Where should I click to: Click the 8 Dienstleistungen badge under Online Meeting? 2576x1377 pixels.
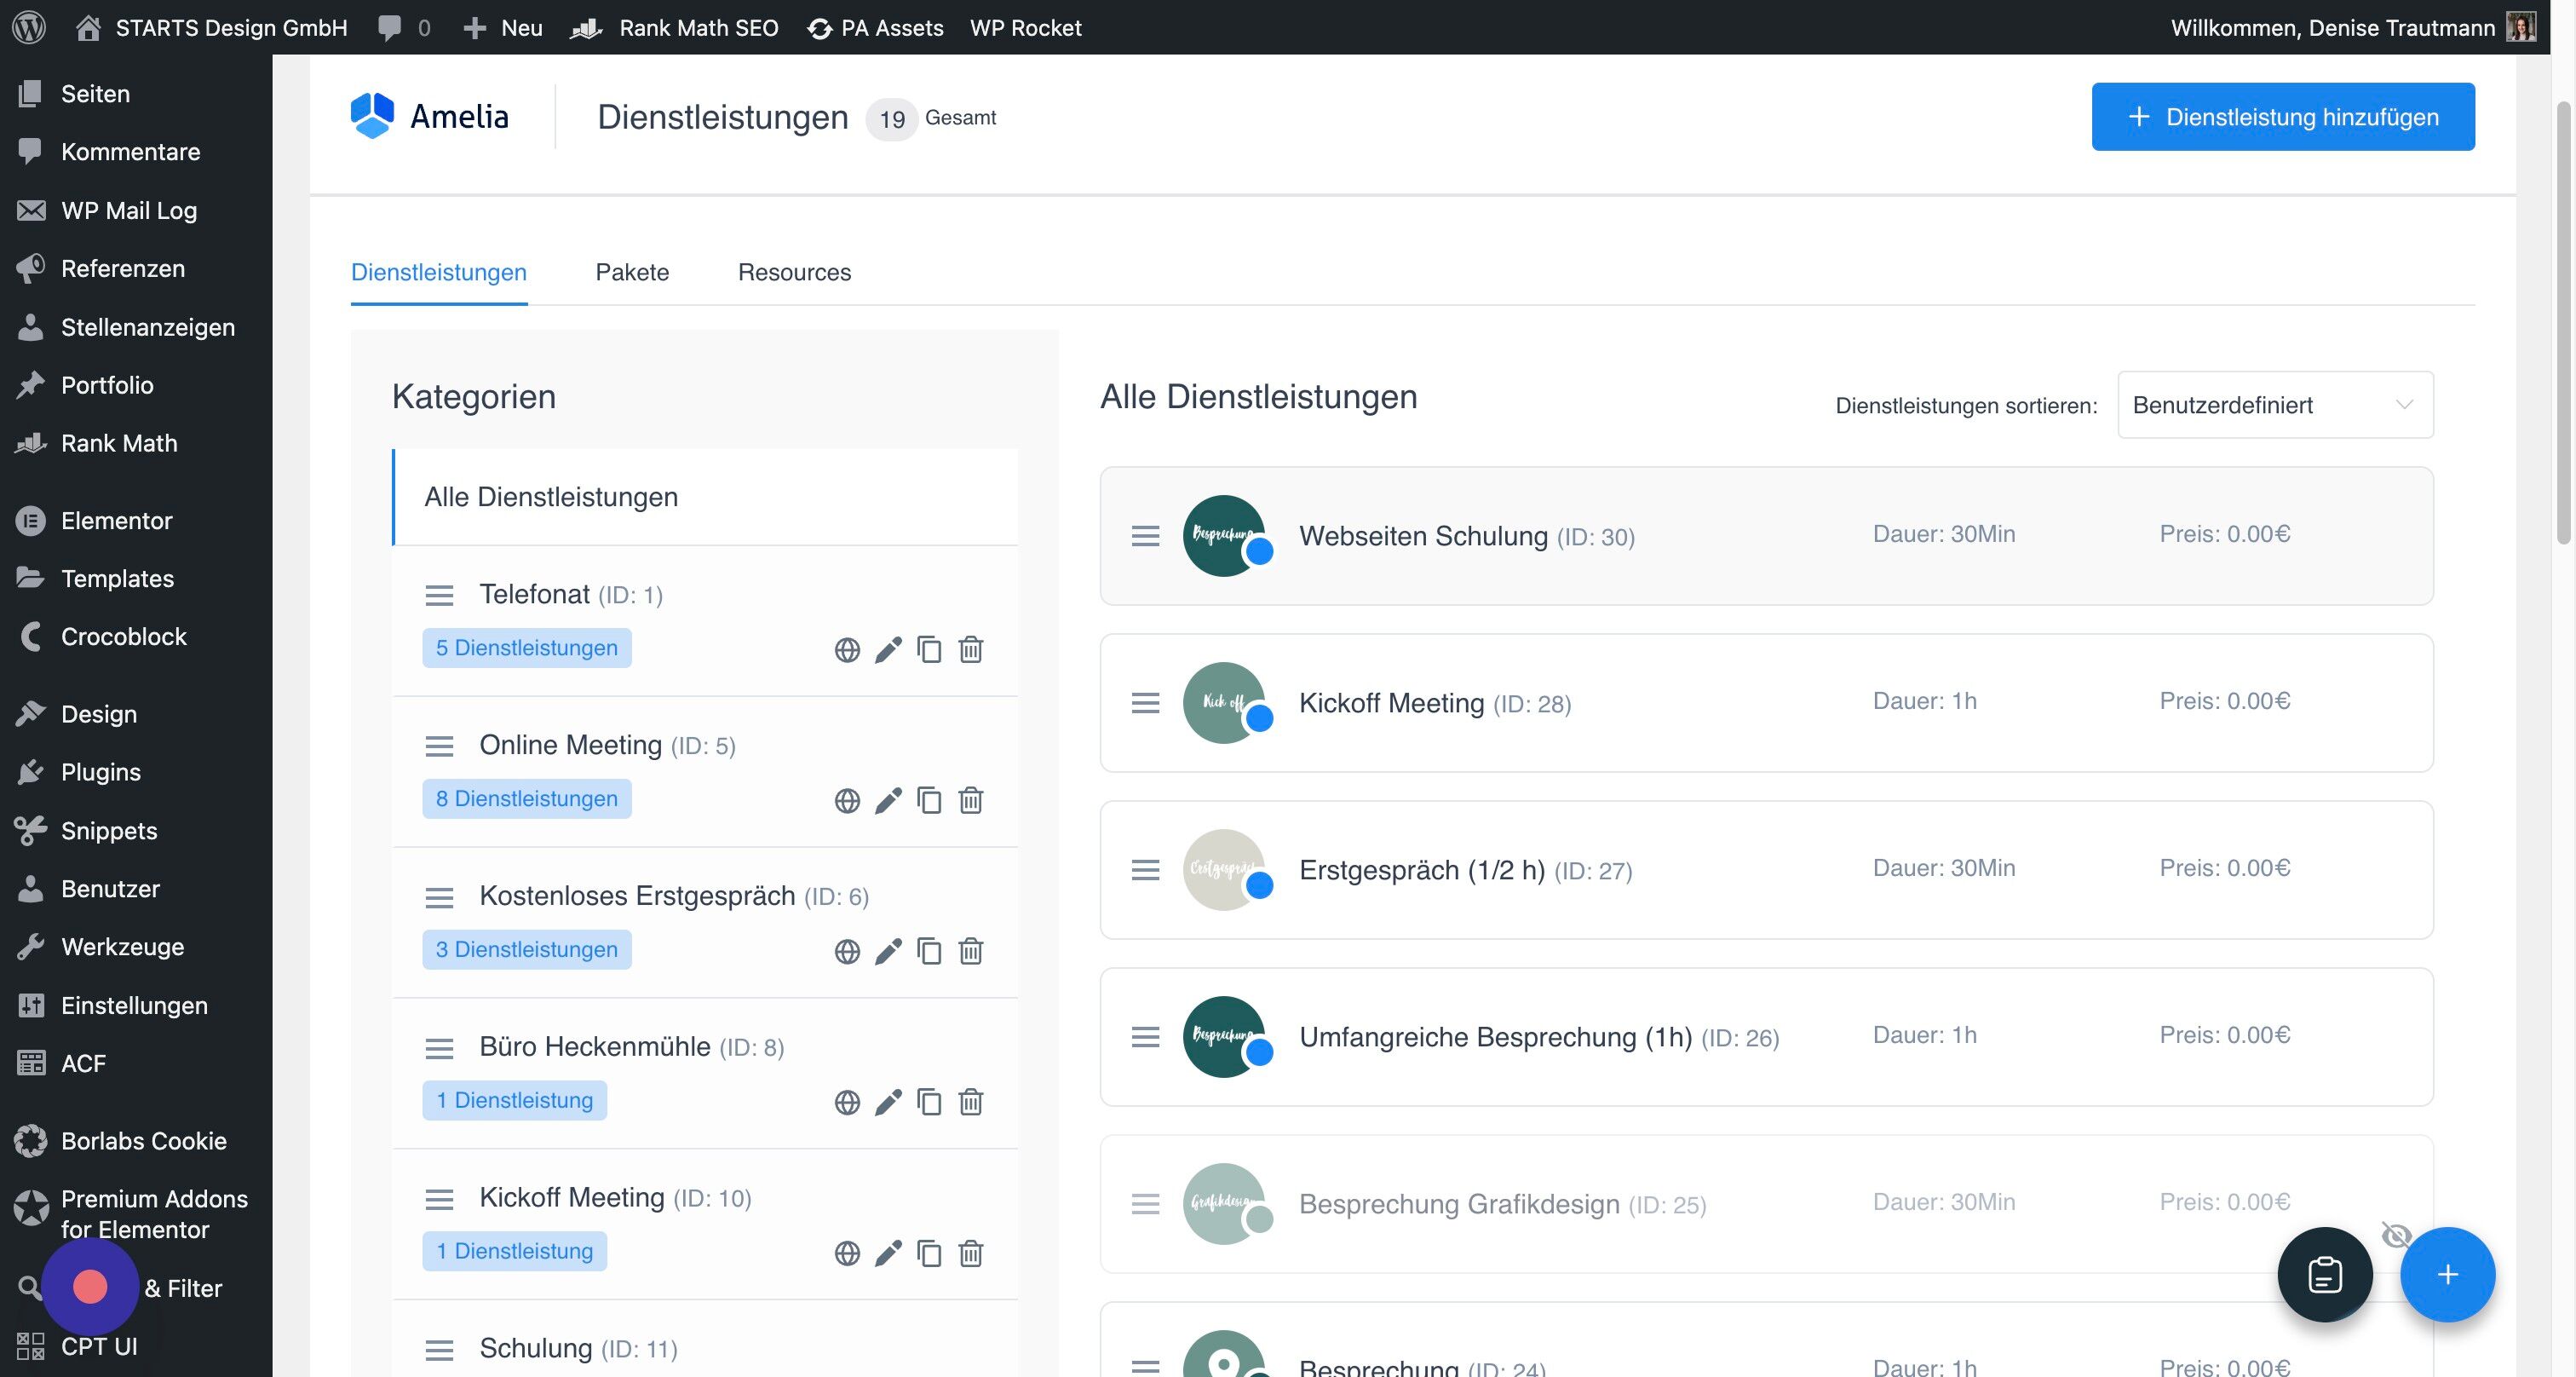(527, 799)
